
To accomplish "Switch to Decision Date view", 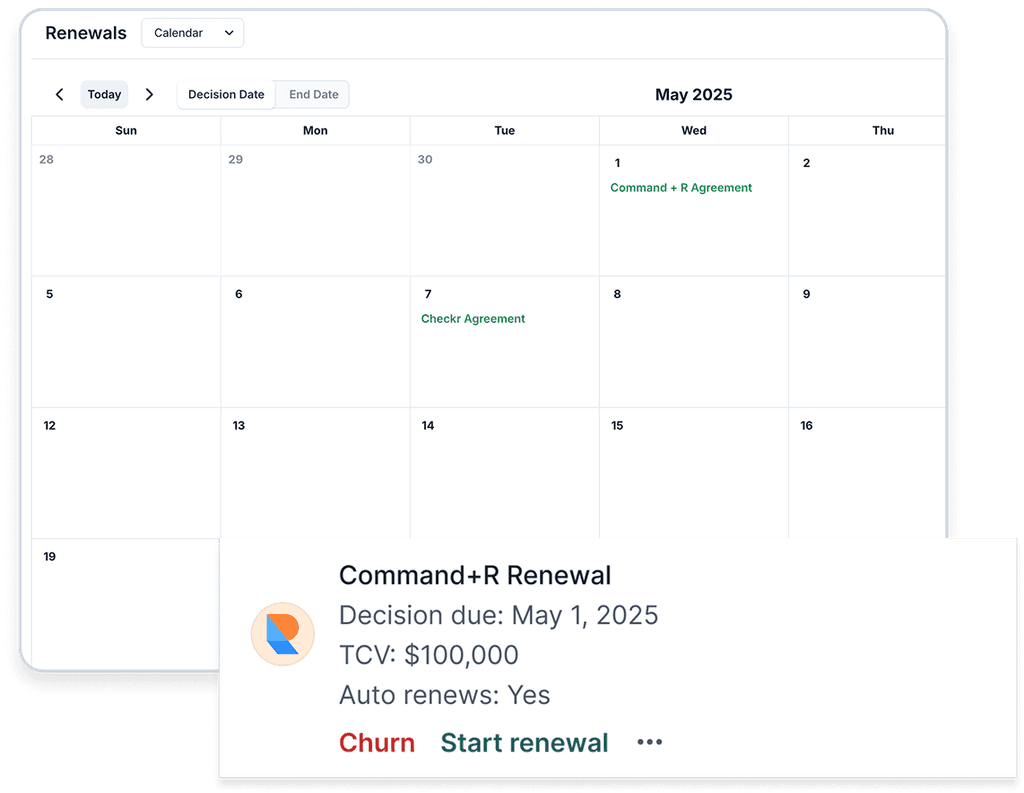I will pyautogui.click(x=226, y=95).
